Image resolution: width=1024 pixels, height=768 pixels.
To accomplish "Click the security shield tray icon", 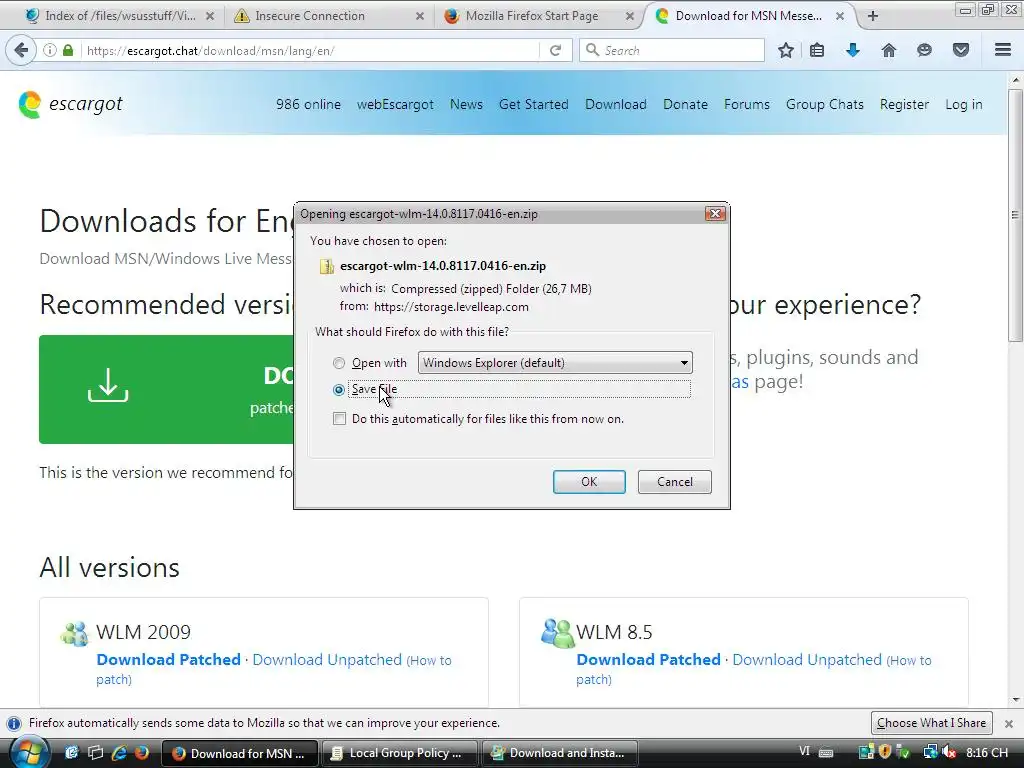I will pyautogui.click(x=885, y=752).
